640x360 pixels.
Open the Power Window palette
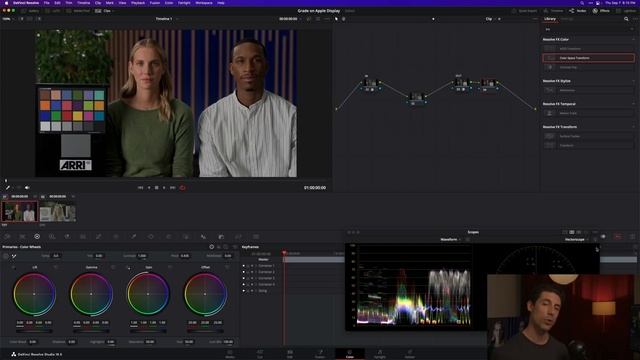pyautogui.click(x=151, y=236)
